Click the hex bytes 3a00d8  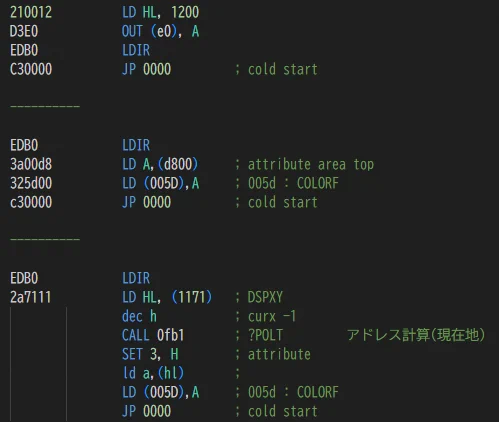31,164
